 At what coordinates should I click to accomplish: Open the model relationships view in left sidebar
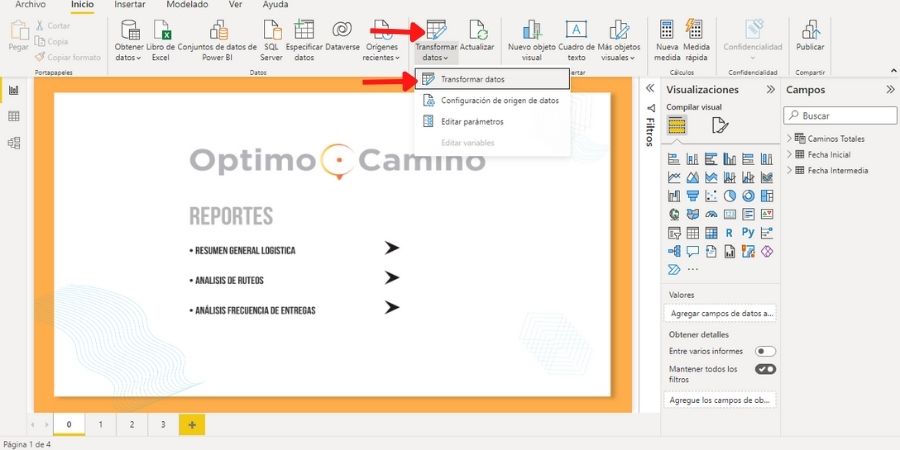click(14, 143)
